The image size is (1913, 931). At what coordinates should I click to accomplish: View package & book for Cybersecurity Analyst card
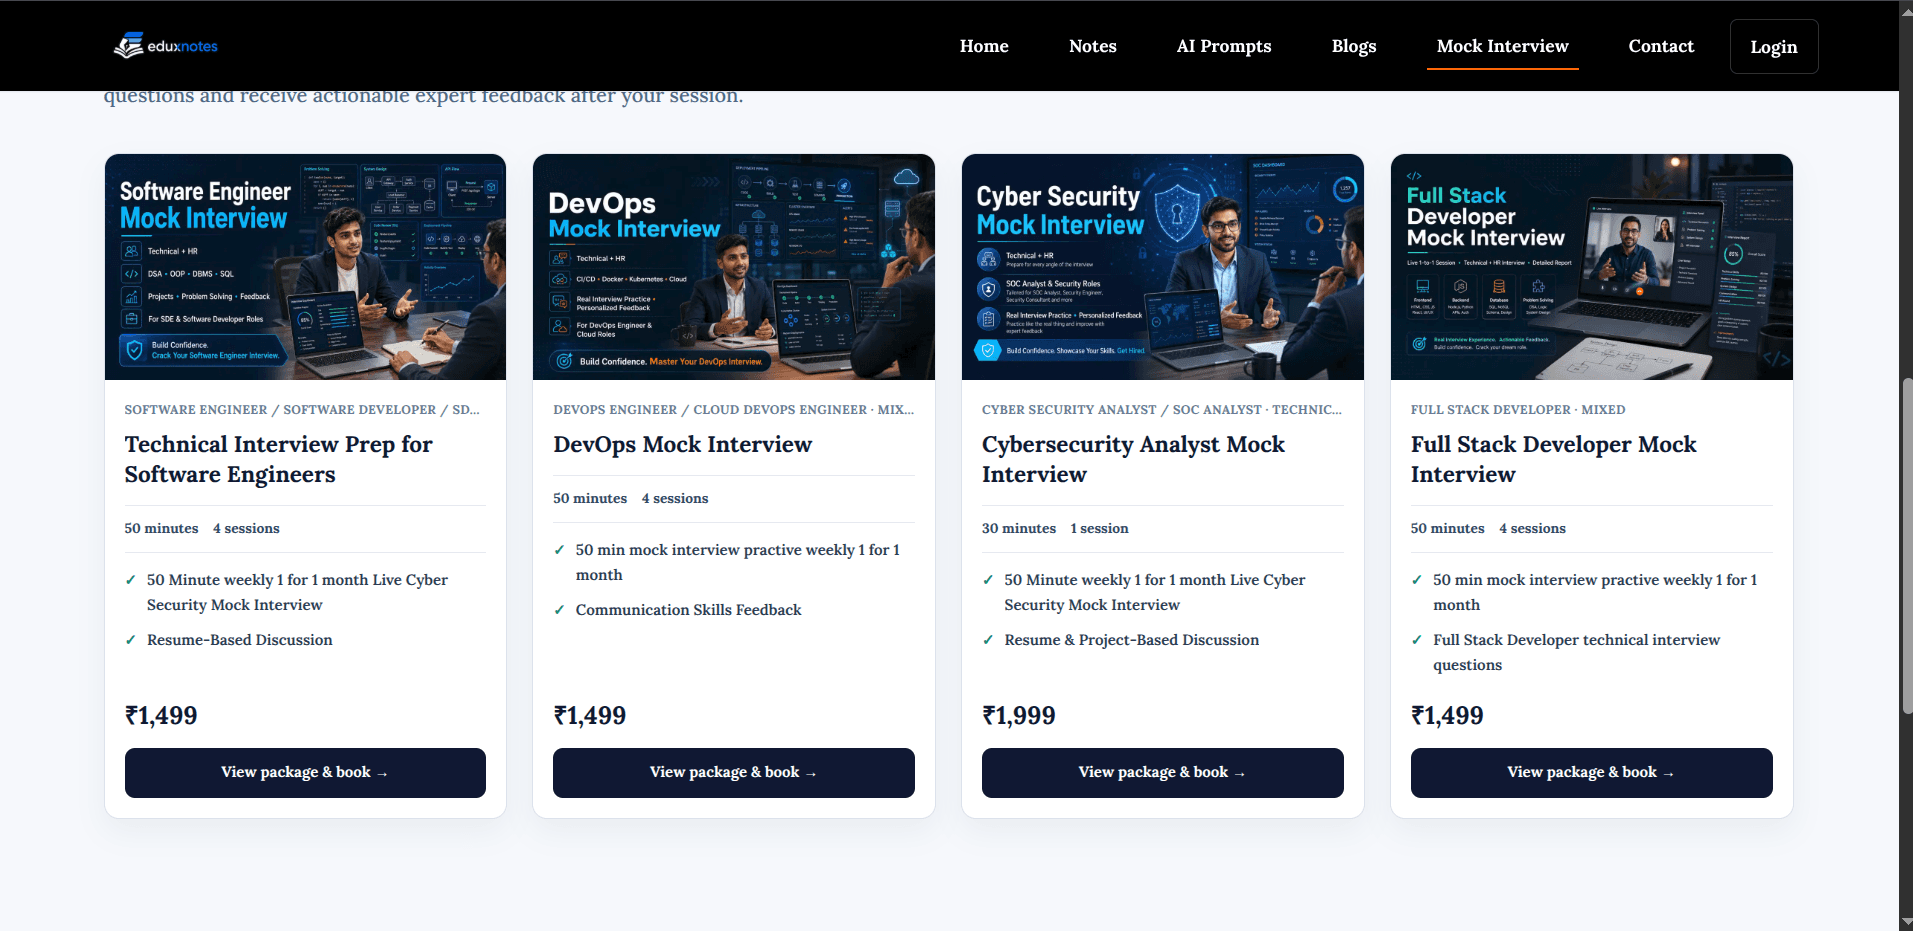(1163, 773)
